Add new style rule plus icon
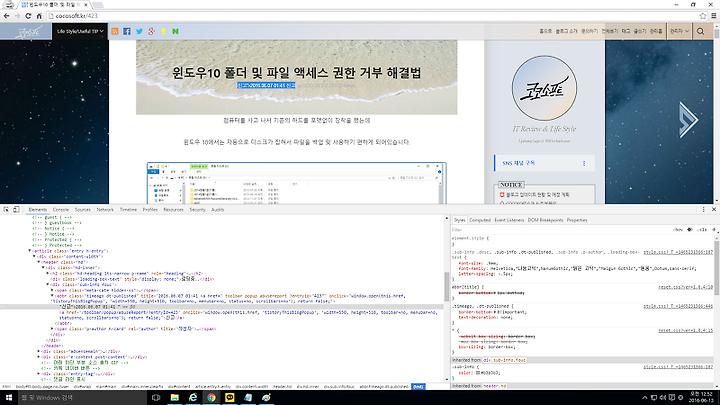The height and width of the screenshot is (405, 720). tap(714, 230)
